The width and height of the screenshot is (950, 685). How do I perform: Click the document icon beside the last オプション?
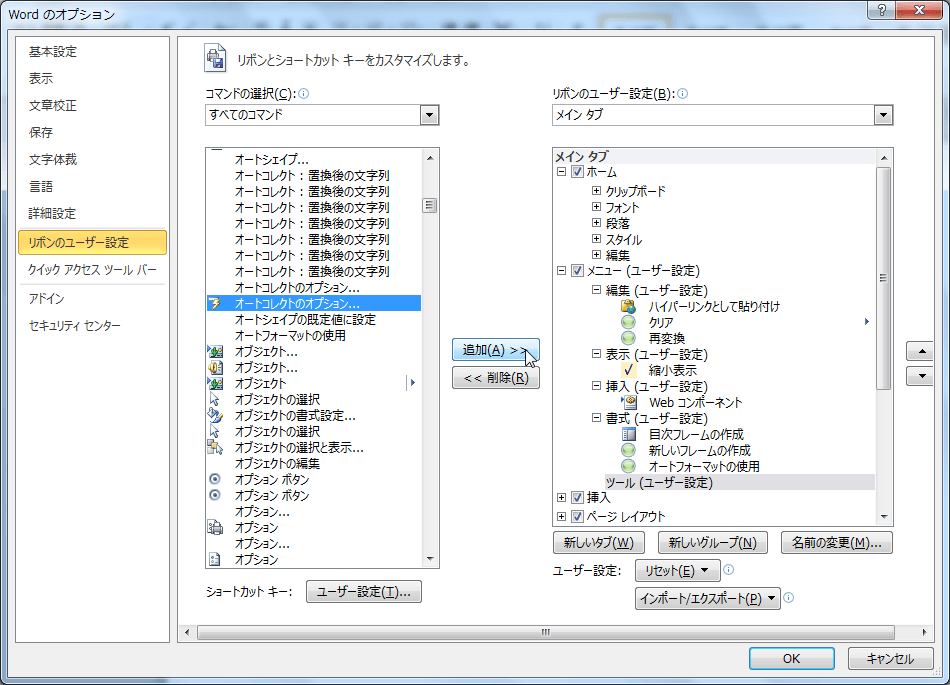214,559
